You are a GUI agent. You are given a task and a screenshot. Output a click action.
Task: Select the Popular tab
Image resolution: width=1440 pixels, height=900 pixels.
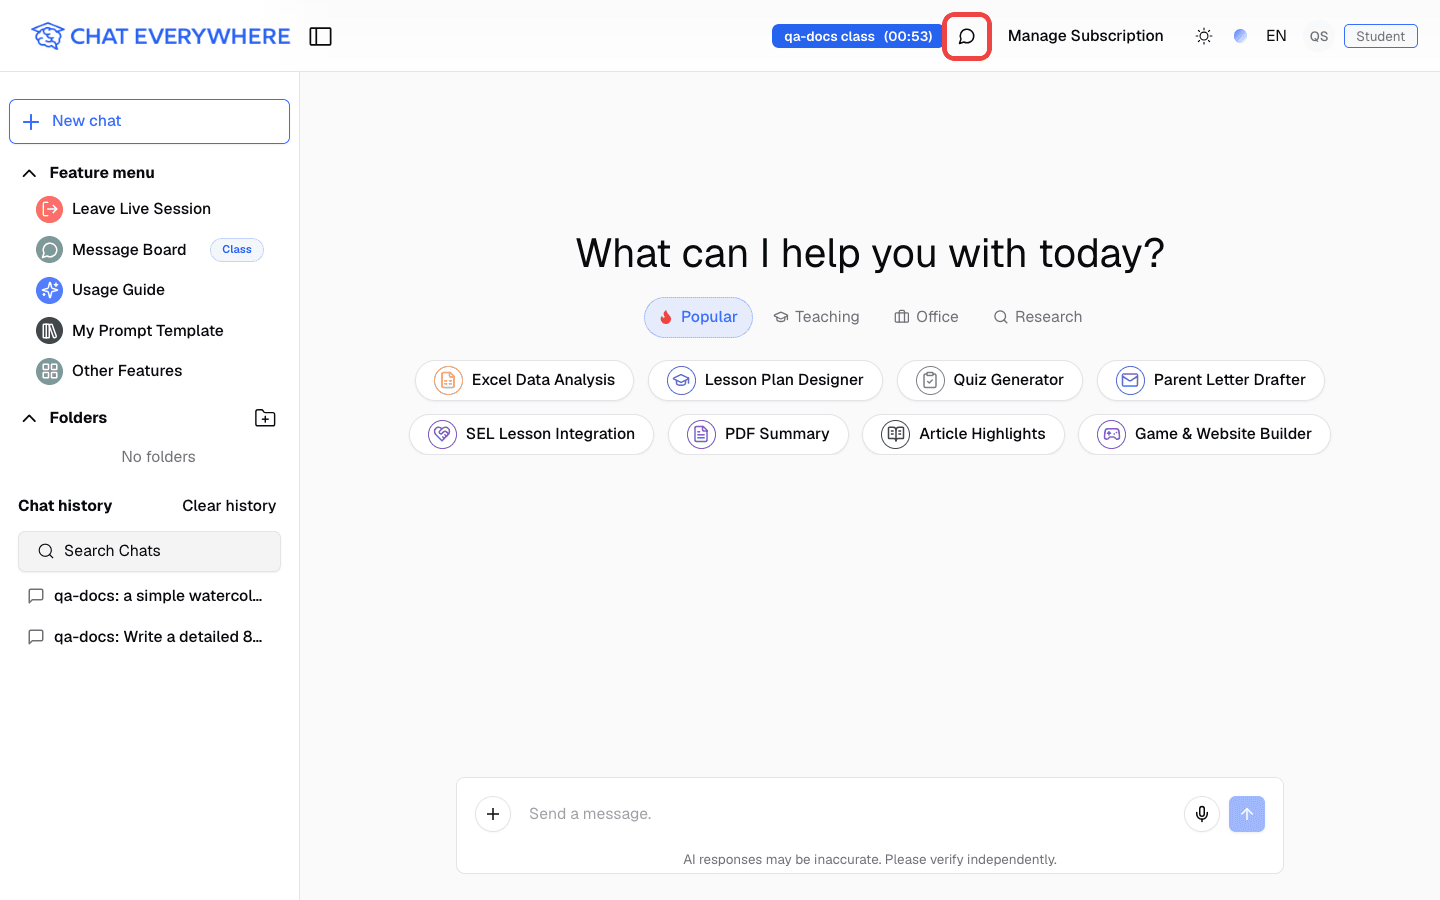pyautogui.click(x=698, y=317)
